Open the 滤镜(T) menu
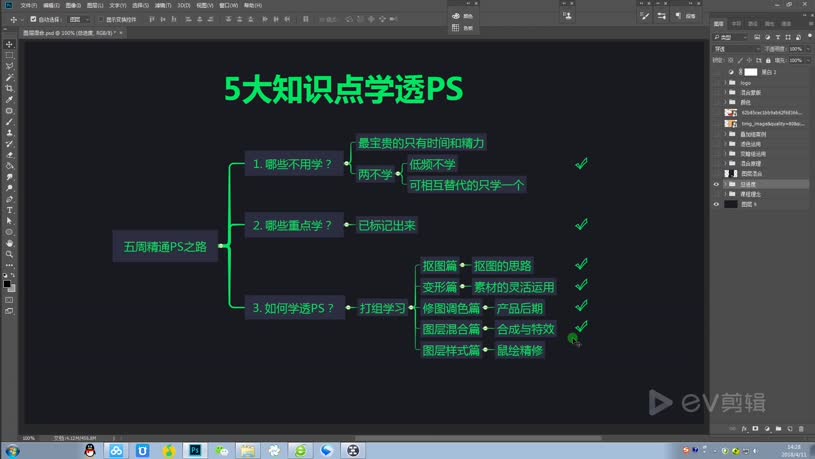The image size is (815, 459). (x=163, y=5)
